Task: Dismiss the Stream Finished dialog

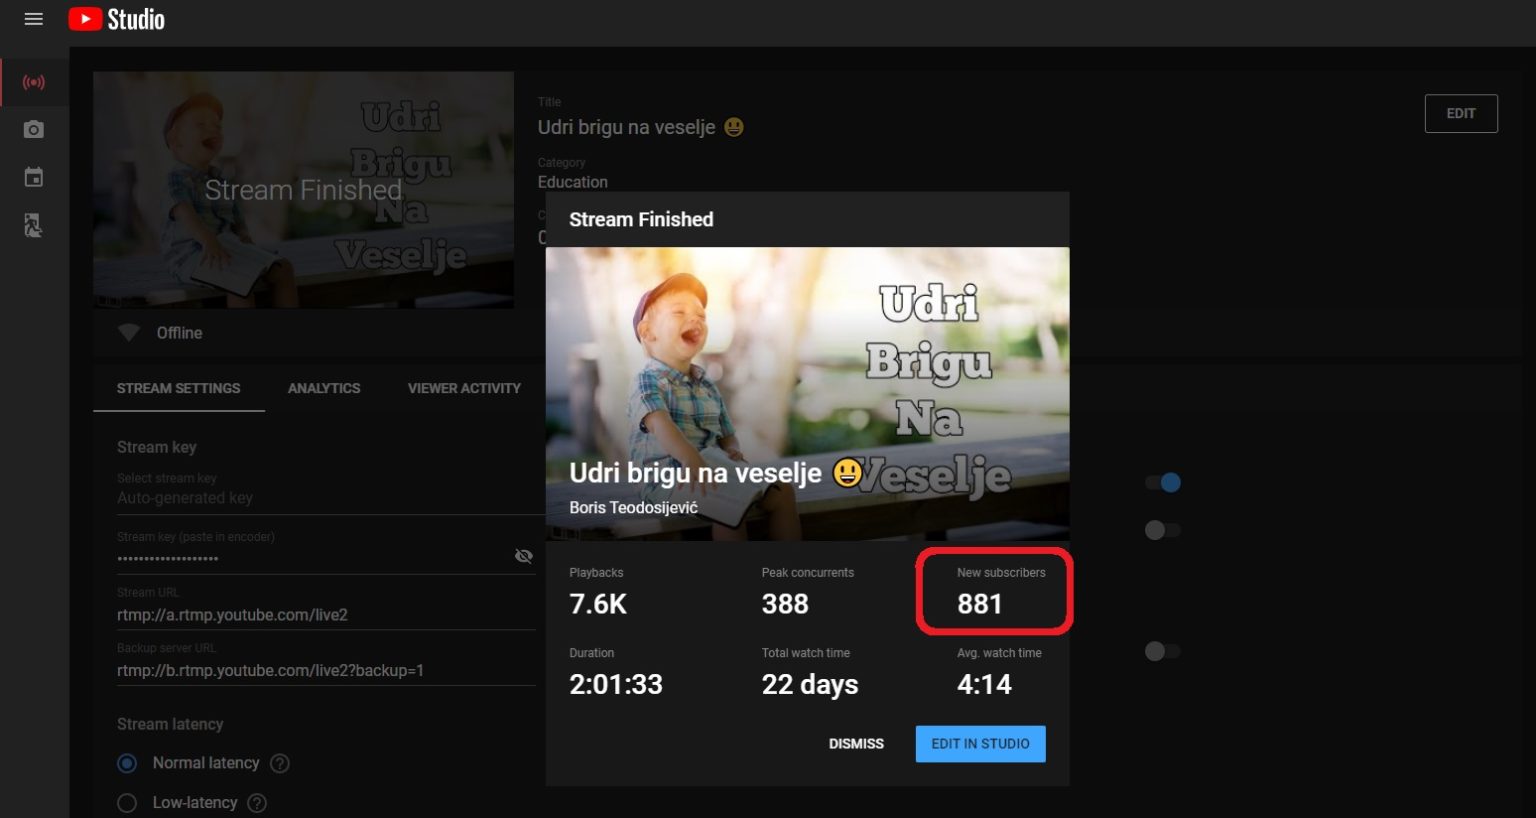Action: [x=856, y=744]
